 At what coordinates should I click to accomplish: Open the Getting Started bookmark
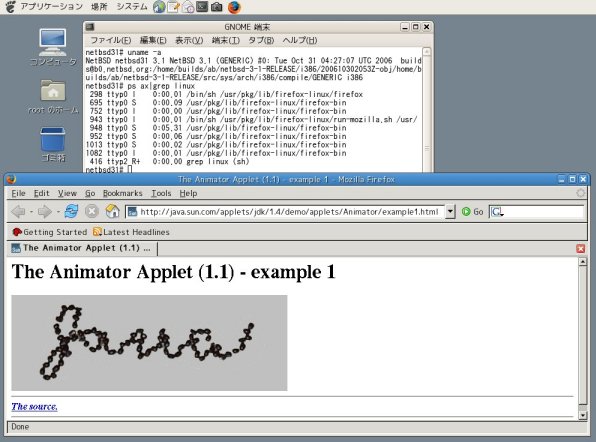click(49, 232)
